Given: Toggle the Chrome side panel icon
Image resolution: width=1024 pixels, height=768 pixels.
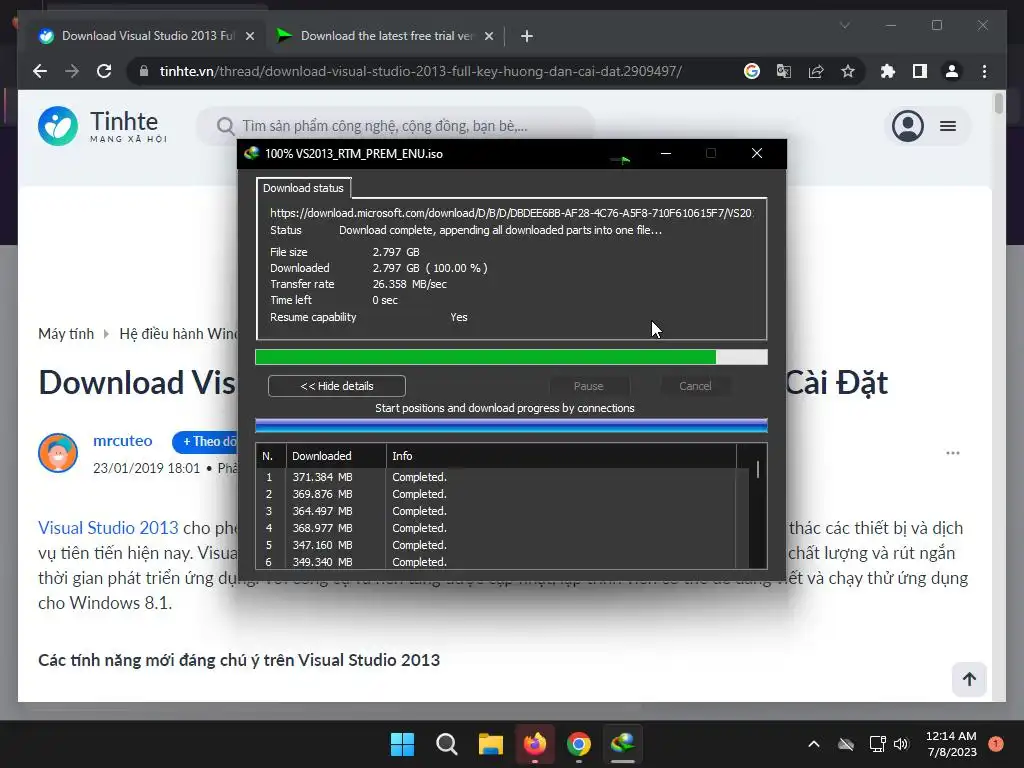Looking at the screenshot, I should [920, 71].
